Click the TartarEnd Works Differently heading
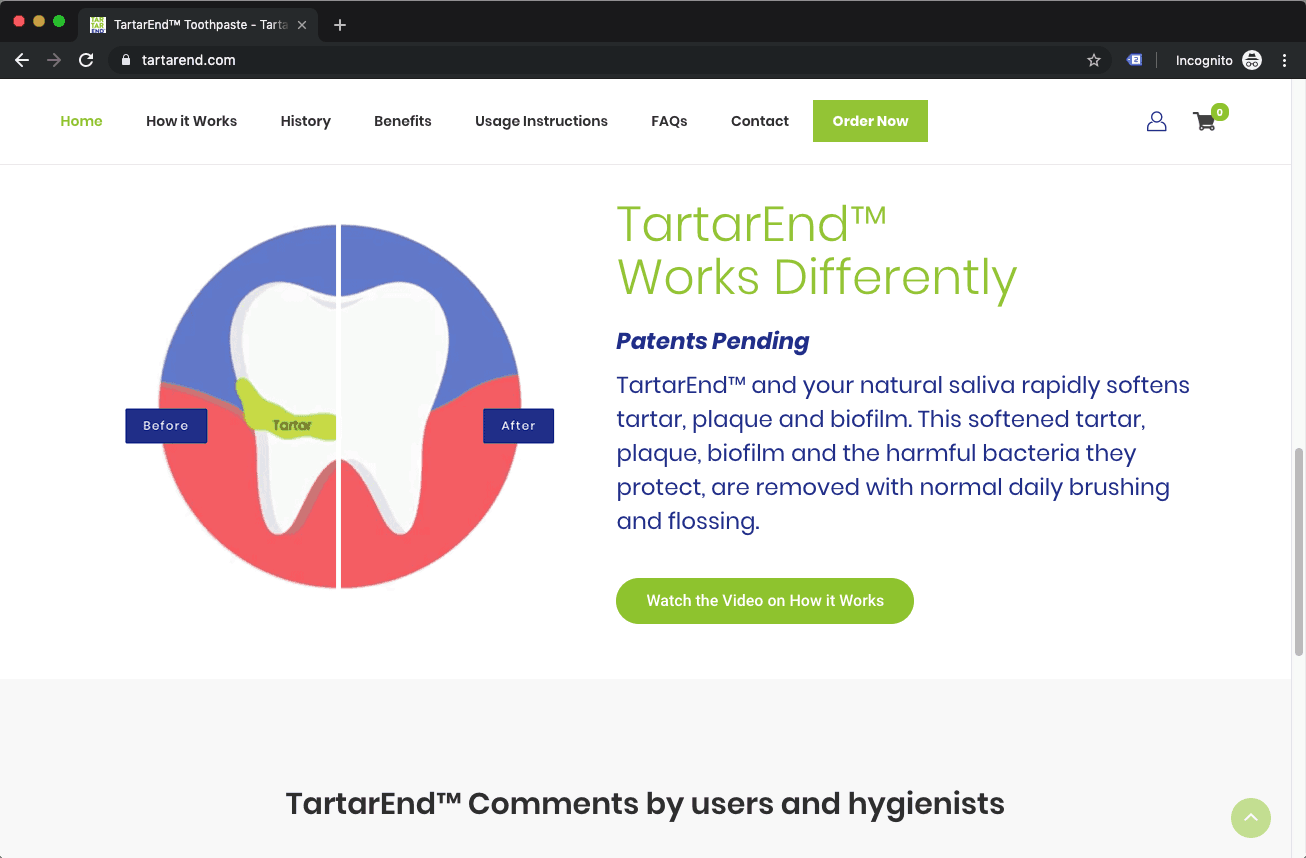1306x858 pixels. [817, 251]
